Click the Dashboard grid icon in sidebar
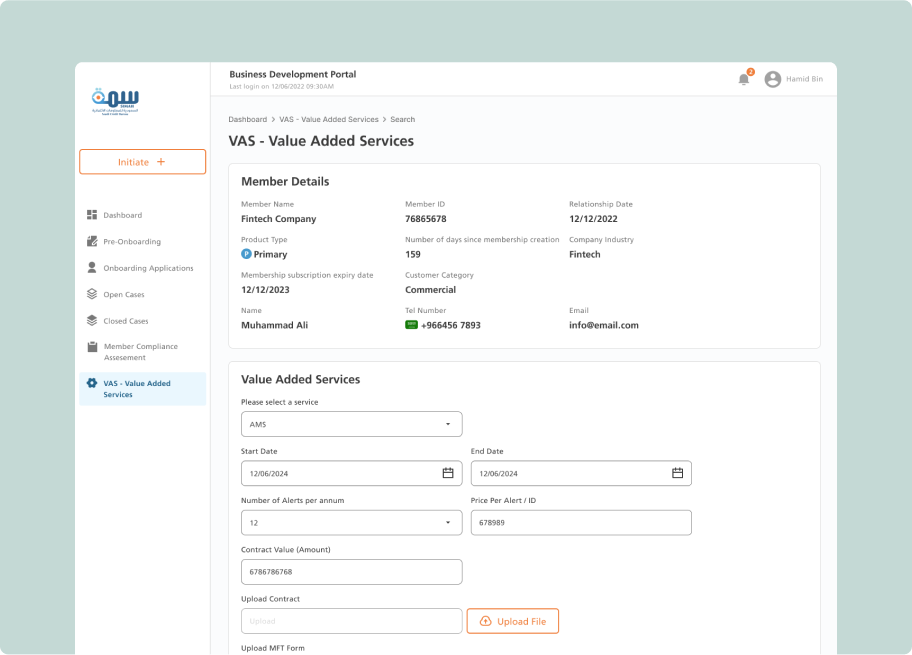The width and height of the screenshot is (912, 655). [92, 215]
